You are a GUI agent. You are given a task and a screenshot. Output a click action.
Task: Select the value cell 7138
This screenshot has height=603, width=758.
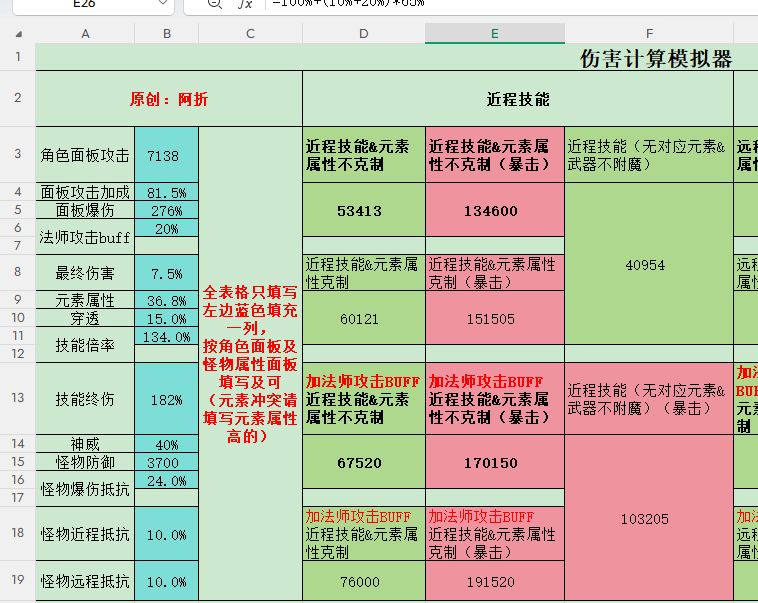point(167,155)
